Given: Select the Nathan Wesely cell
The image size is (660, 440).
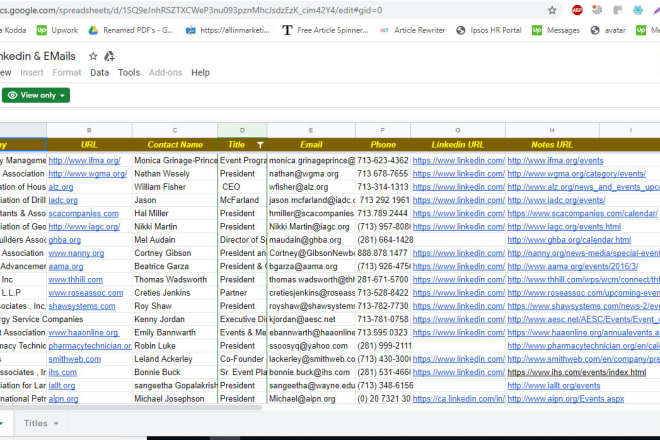Looking at the screenshot, I should (175, 173).
